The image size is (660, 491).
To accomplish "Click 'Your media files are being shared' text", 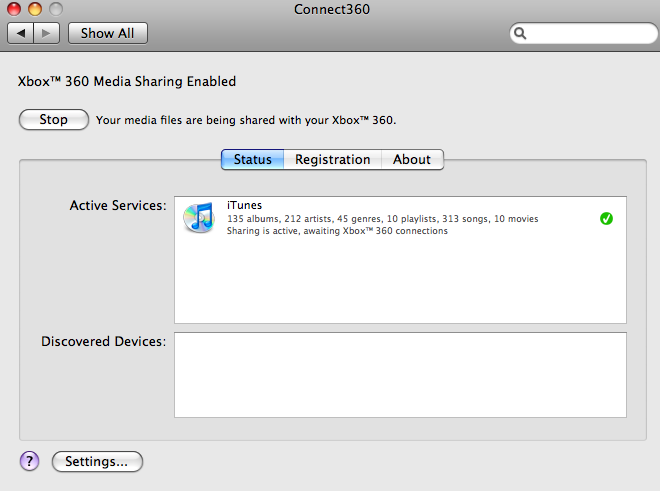I will (246, 120).
